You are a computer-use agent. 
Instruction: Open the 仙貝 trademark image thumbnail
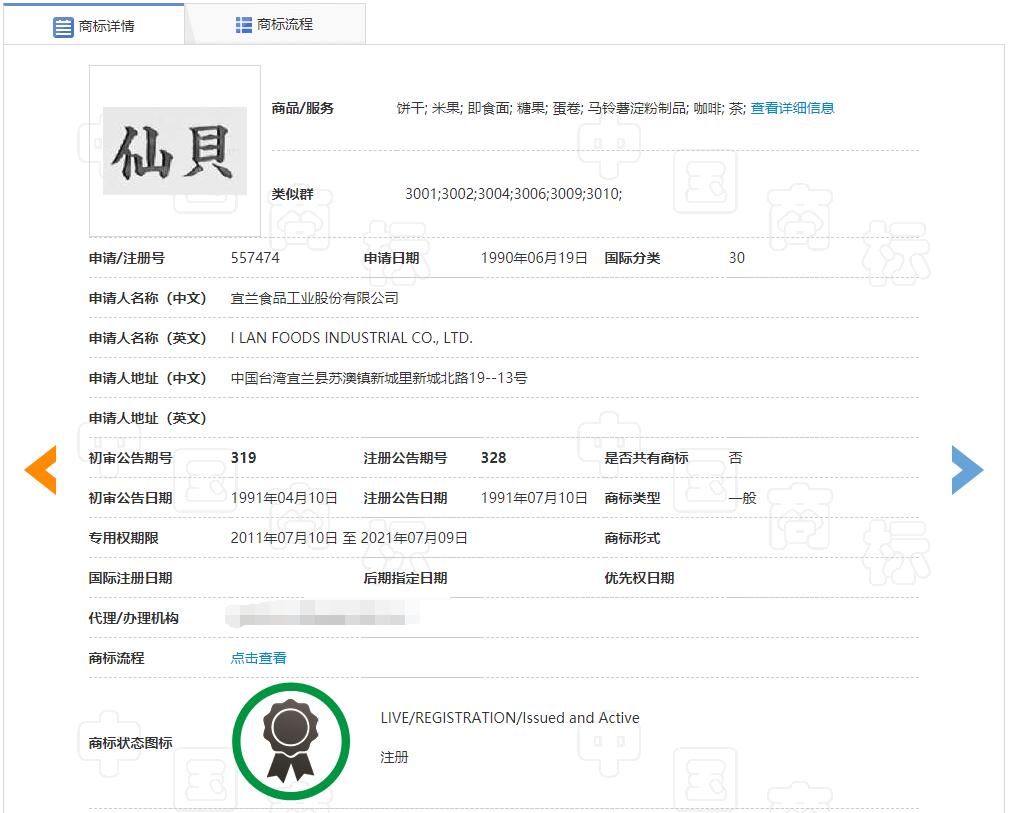175,151
